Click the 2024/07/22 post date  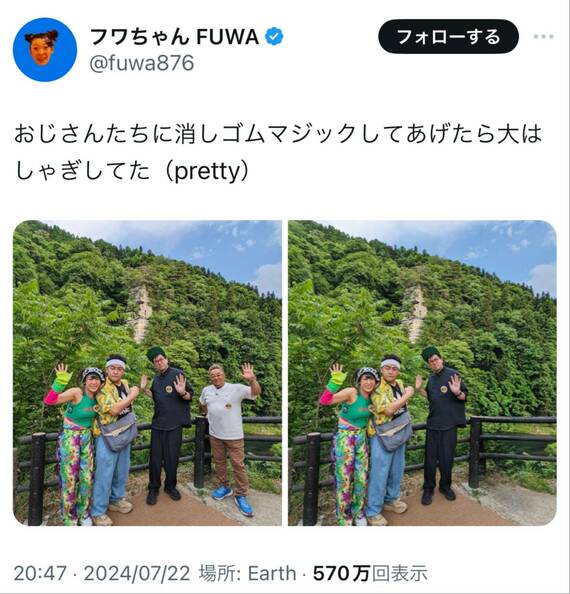tap(137, 573)
